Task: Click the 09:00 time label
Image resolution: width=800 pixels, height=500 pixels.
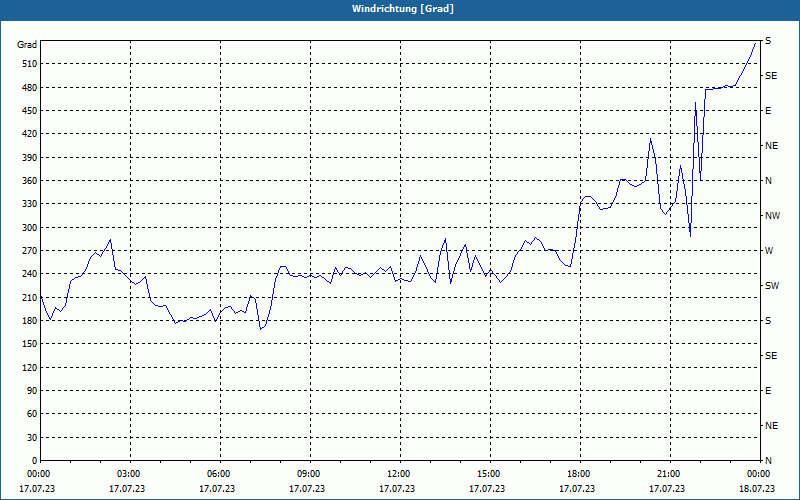Action: pos(308,474)
